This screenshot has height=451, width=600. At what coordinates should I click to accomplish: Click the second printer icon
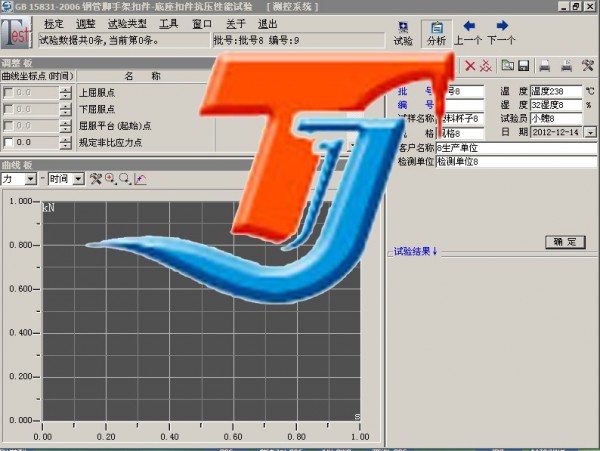566,66
